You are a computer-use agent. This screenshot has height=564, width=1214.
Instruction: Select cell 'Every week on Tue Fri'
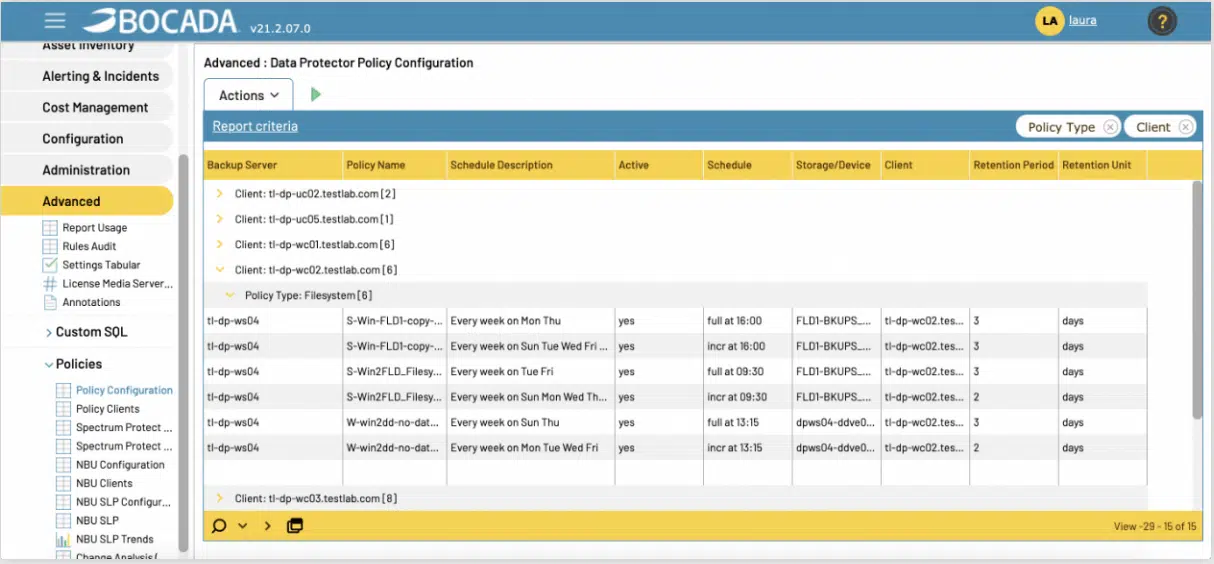(x=530, y=371)
